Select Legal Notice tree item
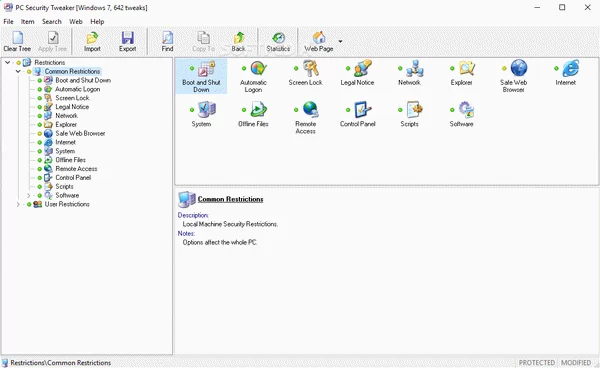 click(72, 107)
